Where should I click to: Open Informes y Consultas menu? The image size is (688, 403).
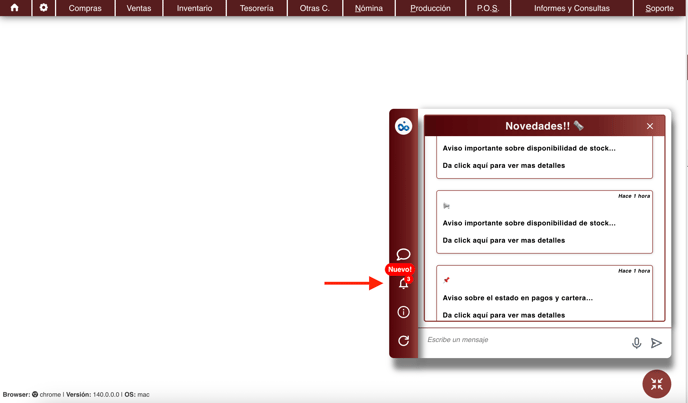571,8
